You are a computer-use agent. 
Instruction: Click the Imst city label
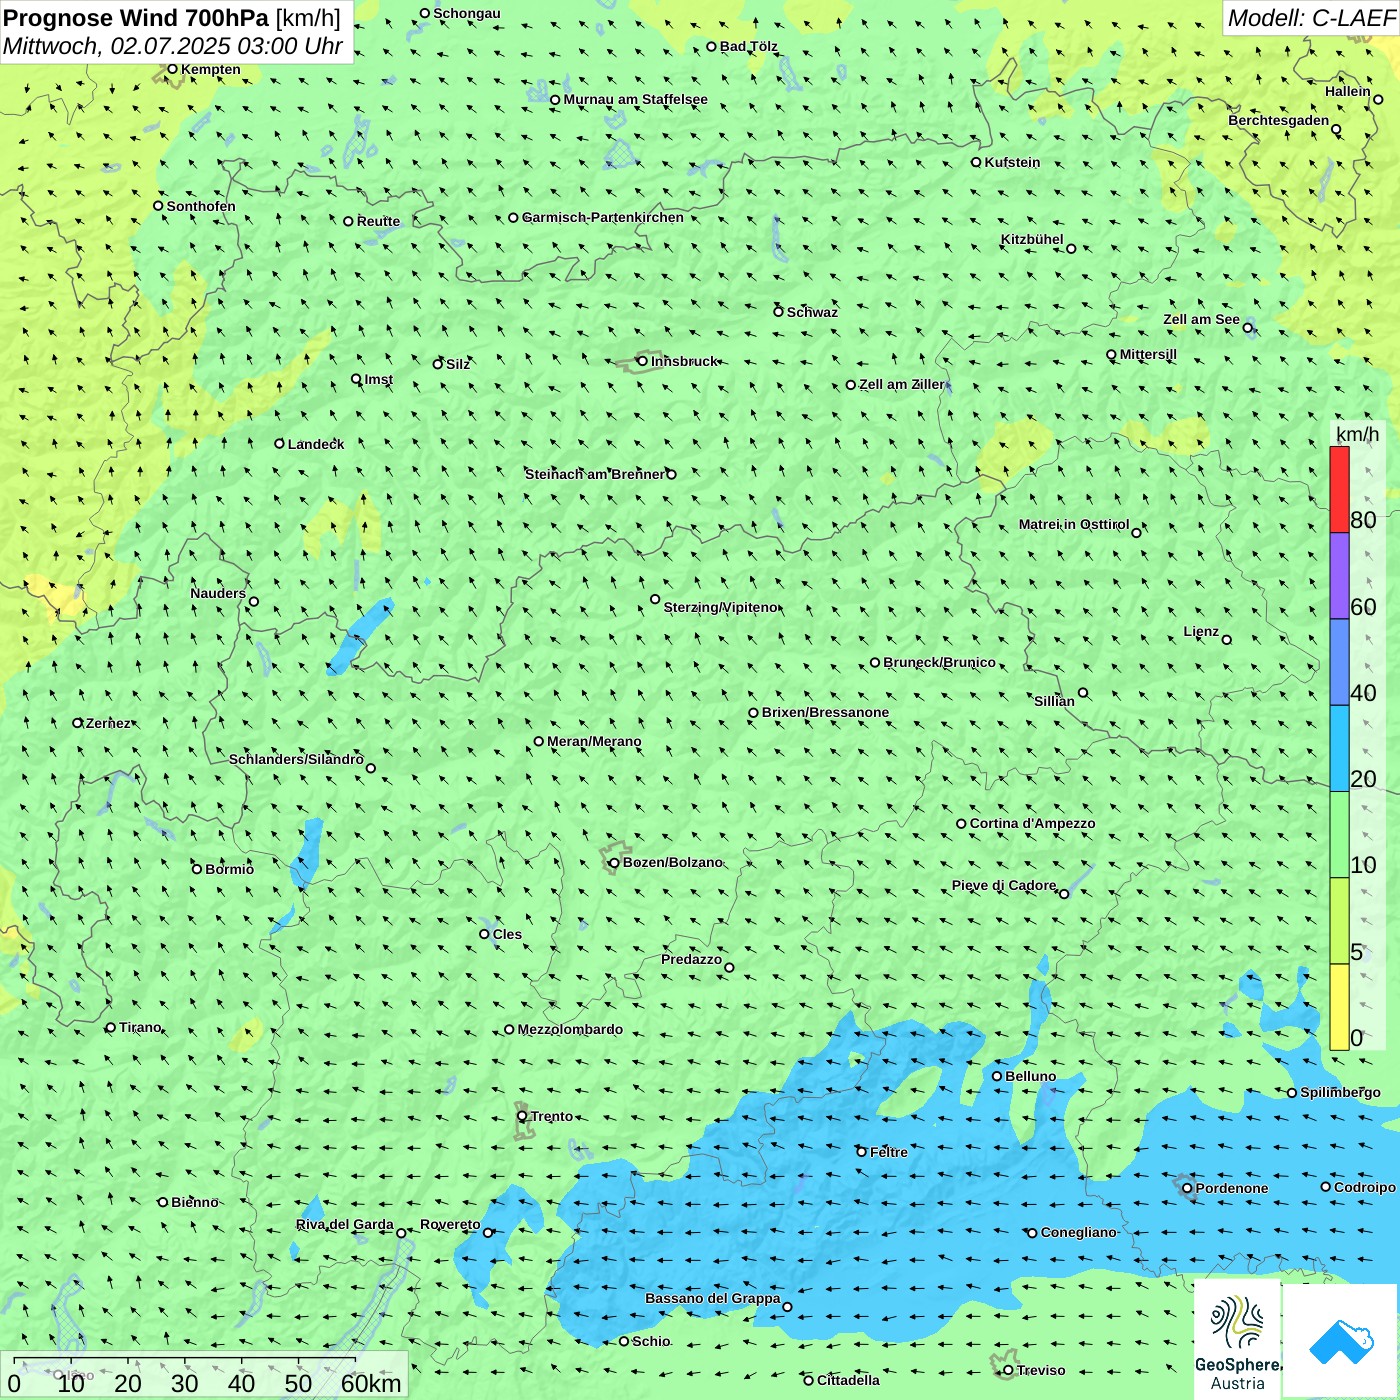(x=378, y=379)
